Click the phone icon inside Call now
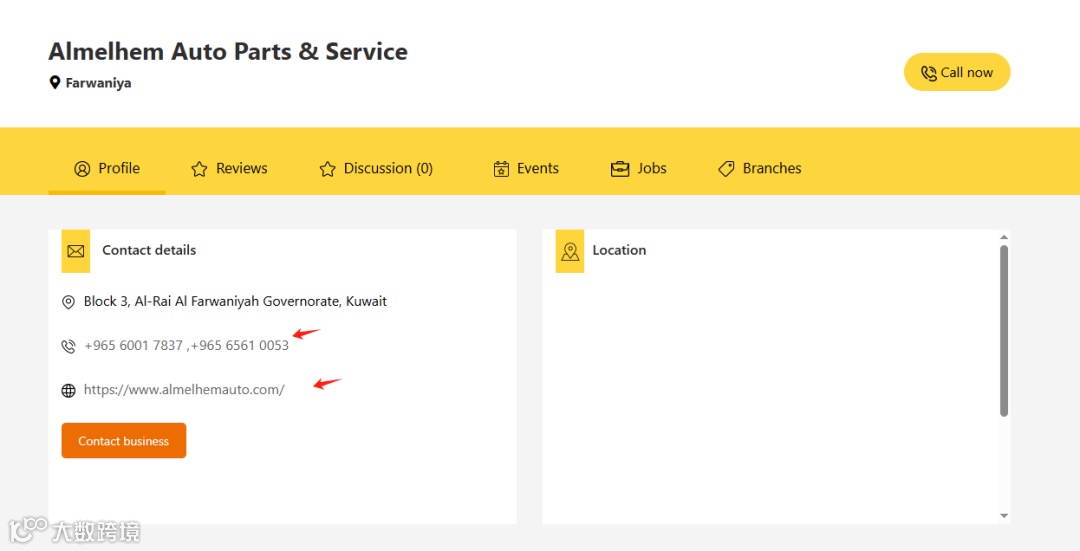 pos(928,73)
